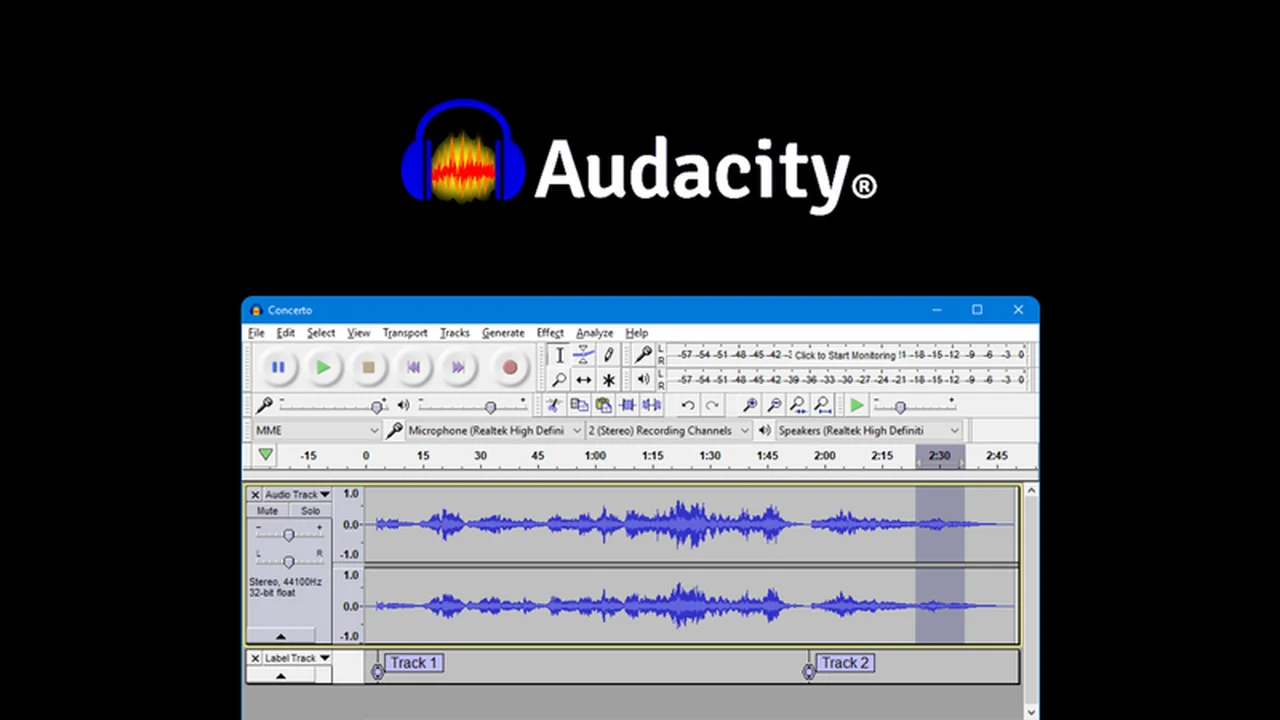Trim audio outside the selection
Screen dimensions: 1280x720
pos(627,405)
